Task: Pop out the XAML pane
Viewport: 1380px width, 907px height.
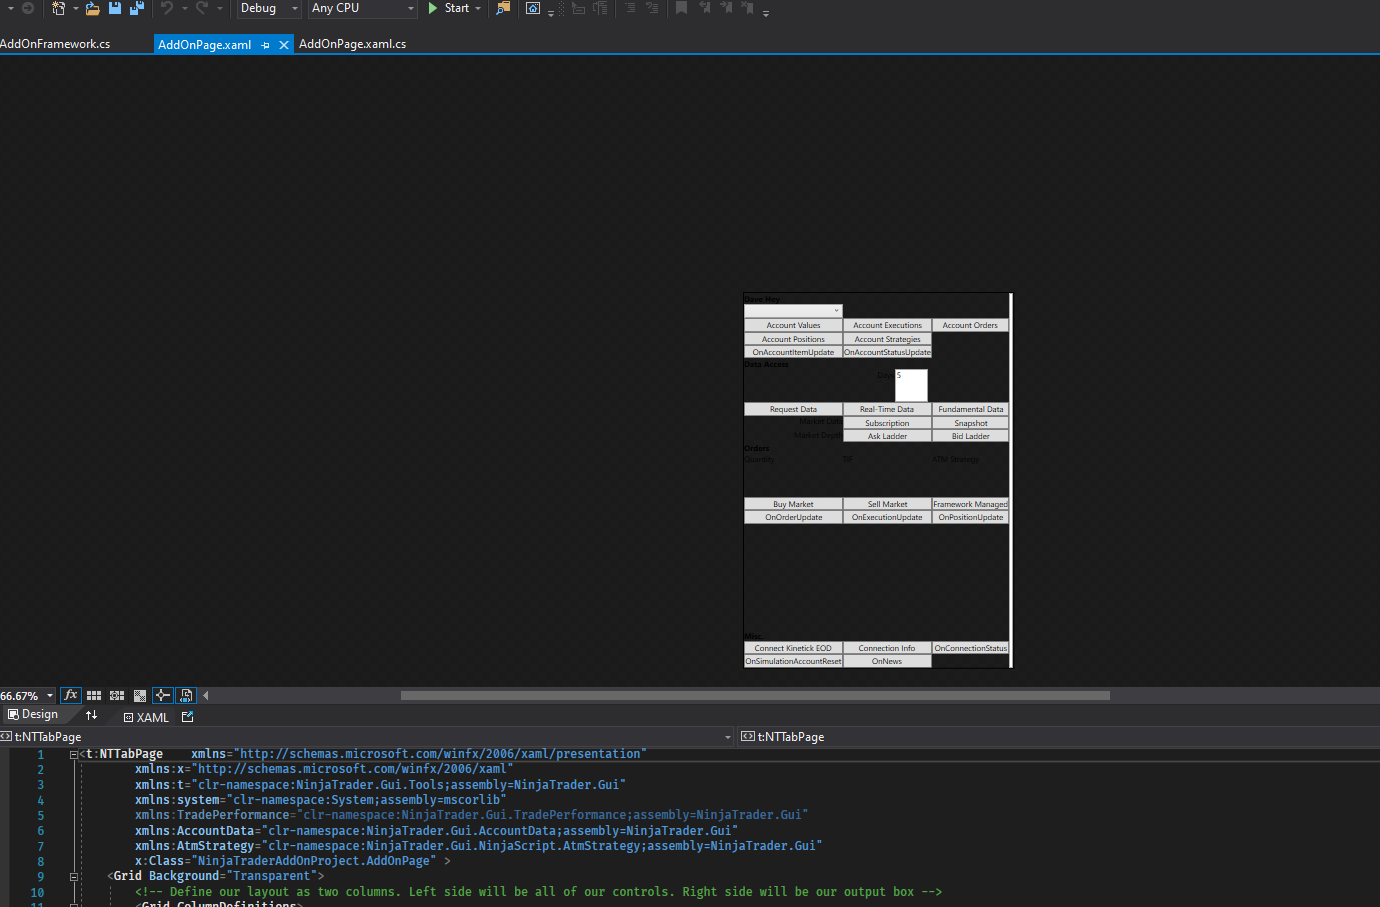Action: coord(187,716)
